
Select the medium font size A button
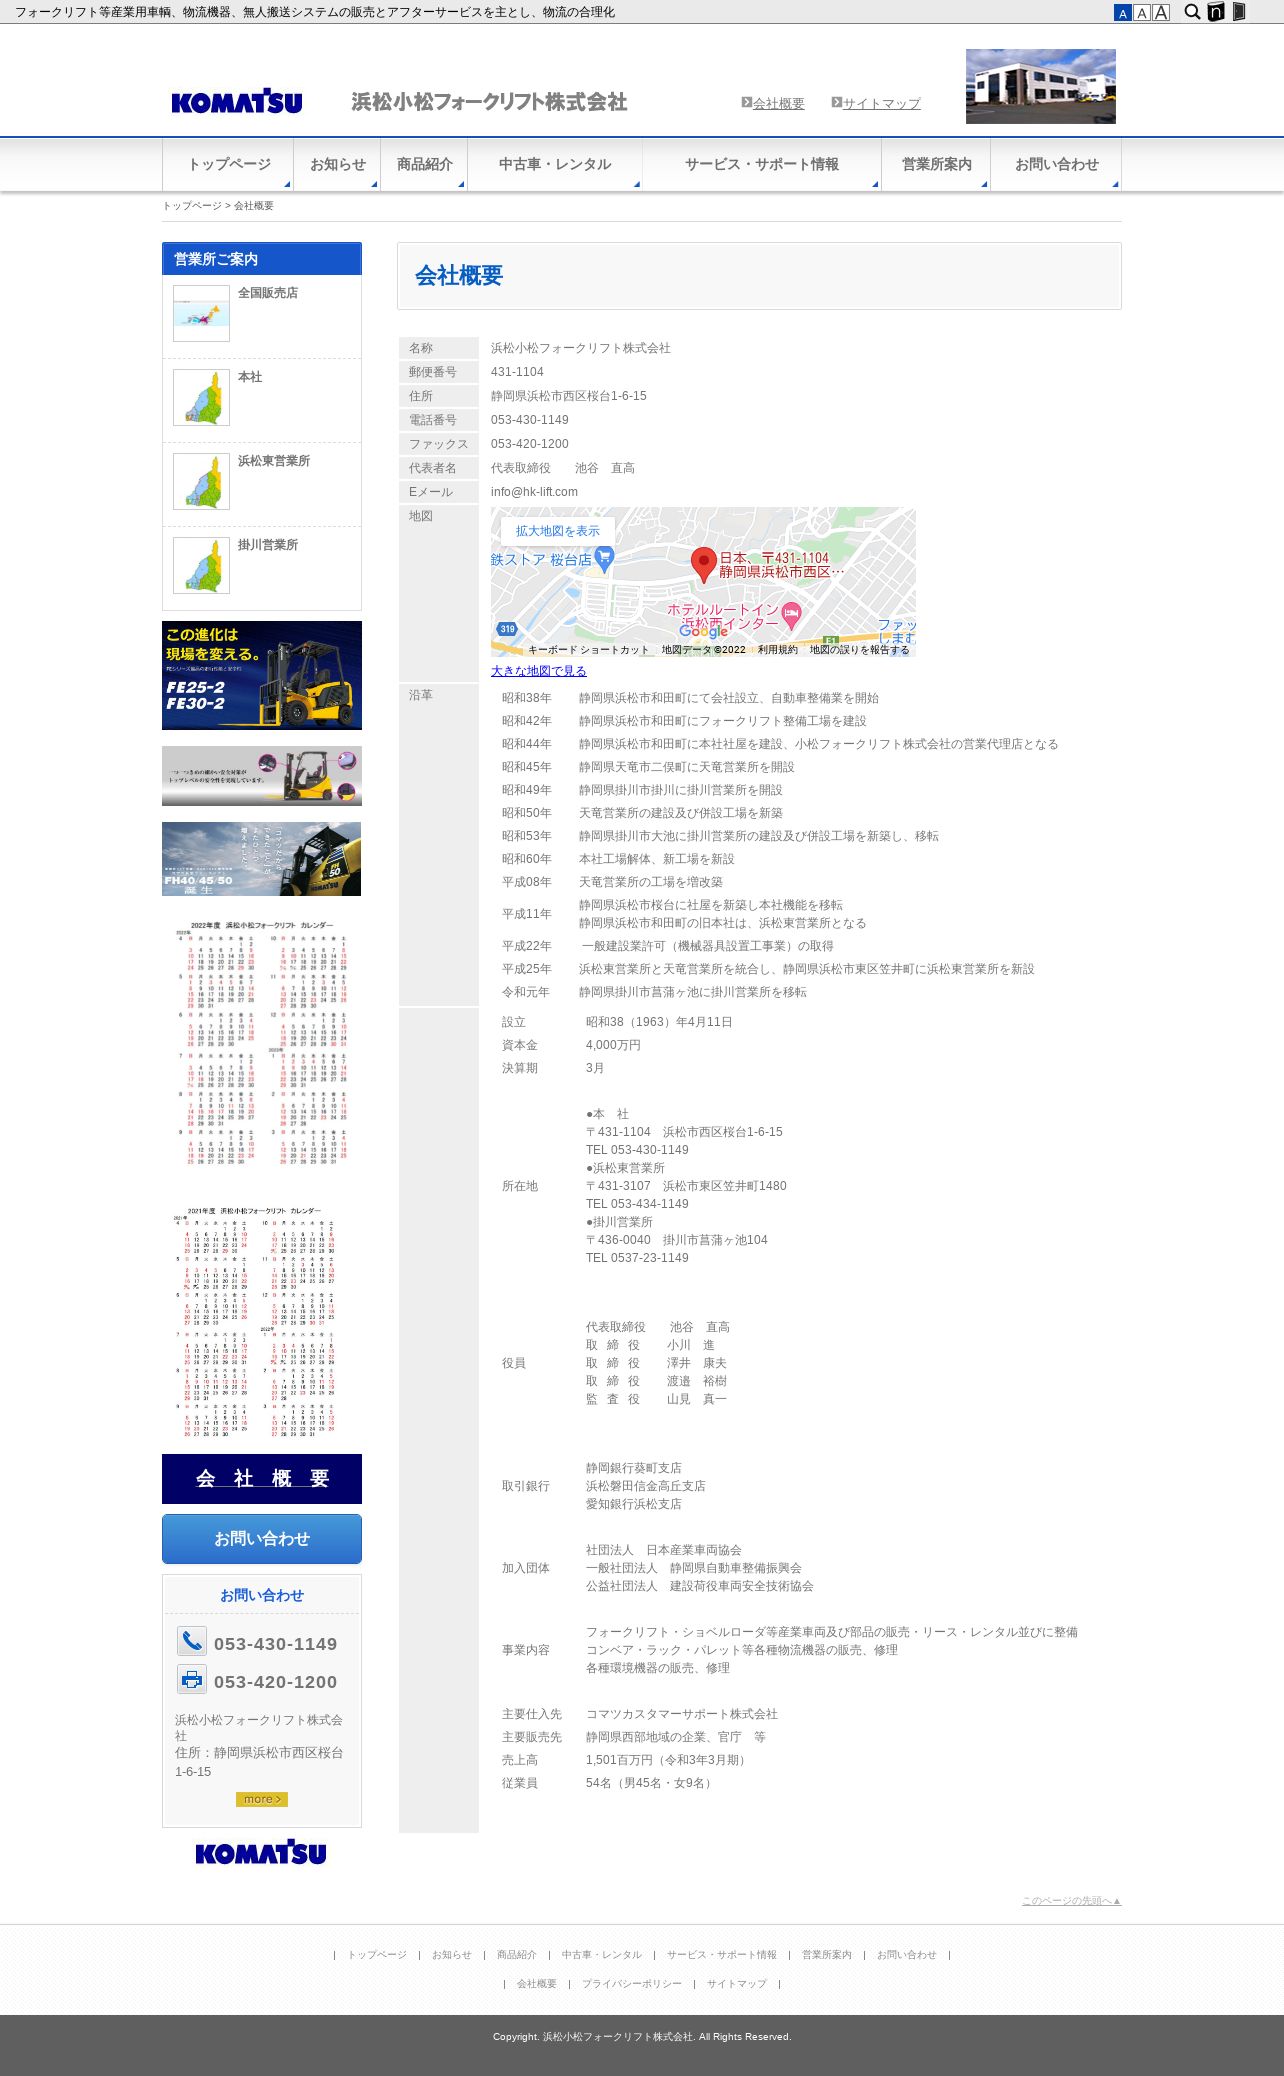(1142, 13)
